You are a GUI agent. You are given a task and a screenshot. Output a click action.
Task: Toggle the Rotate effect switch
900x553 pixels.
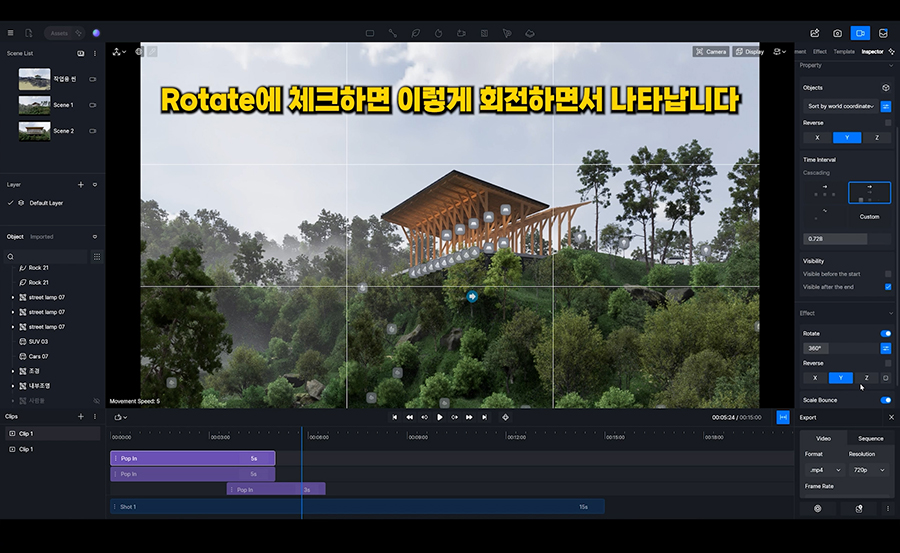click(x=886, y=334)
